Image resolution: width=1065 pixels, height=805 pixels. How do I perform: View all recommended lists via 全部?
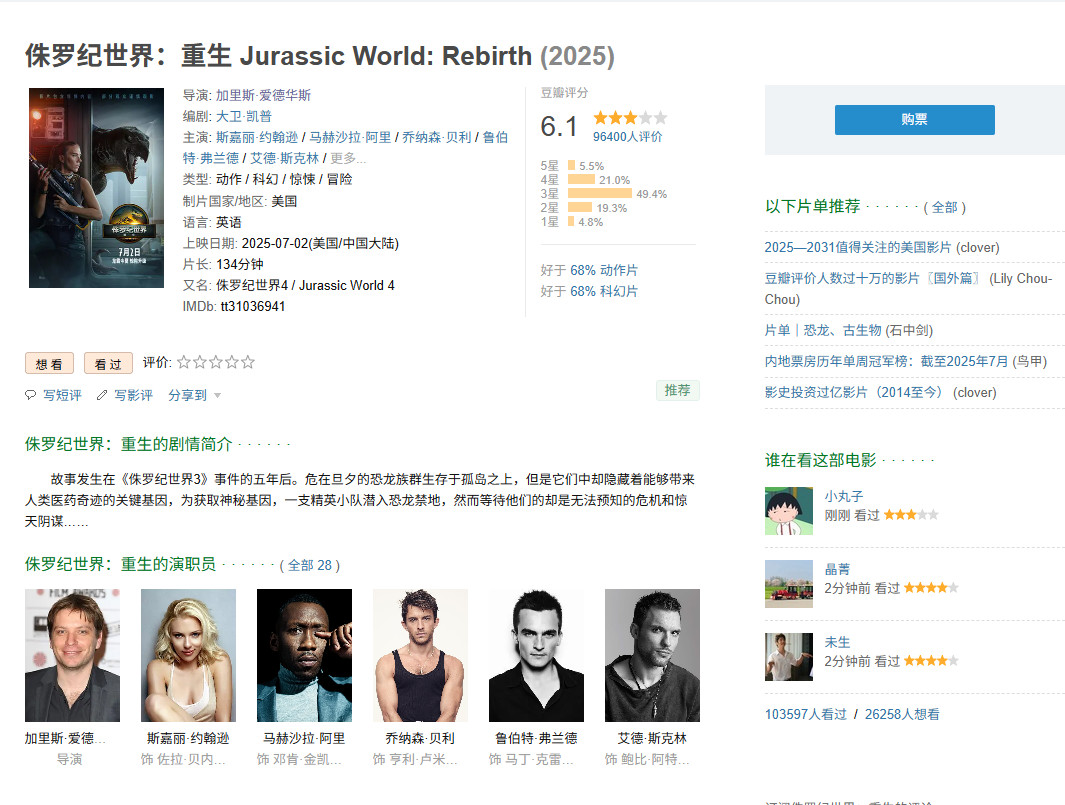pyautogui.click(x=944, y=207)
